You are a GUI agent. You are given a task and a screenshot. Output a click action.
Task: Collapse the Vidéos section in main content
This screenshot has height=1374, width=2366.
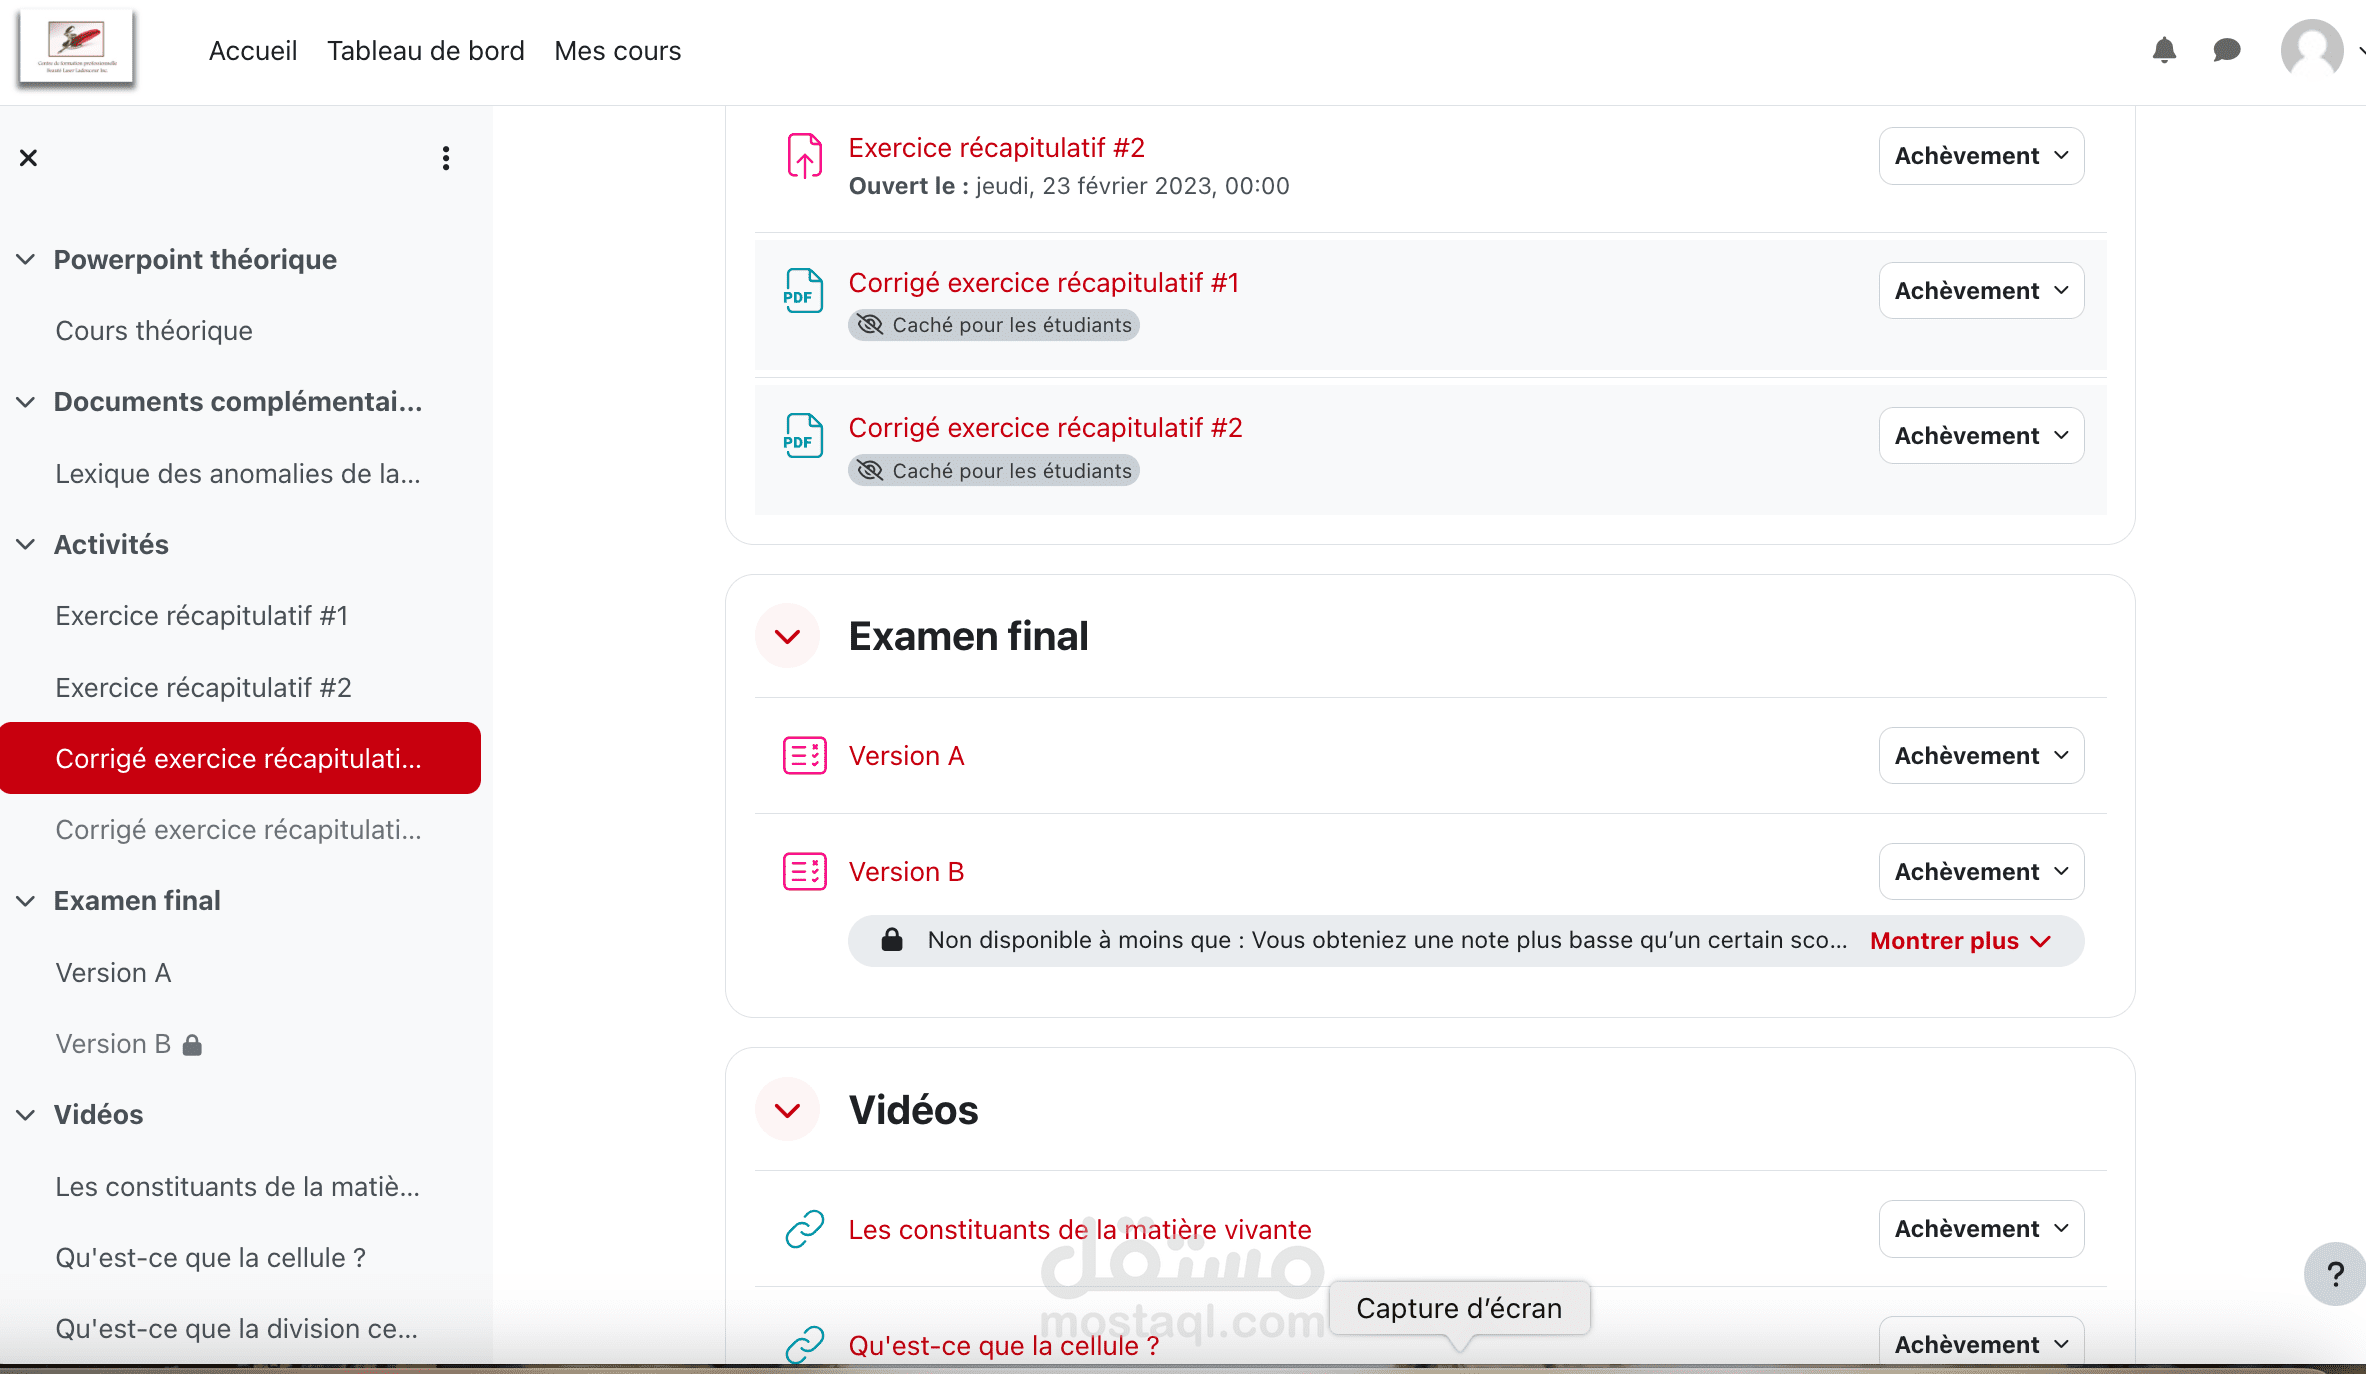click(788, 1110)
